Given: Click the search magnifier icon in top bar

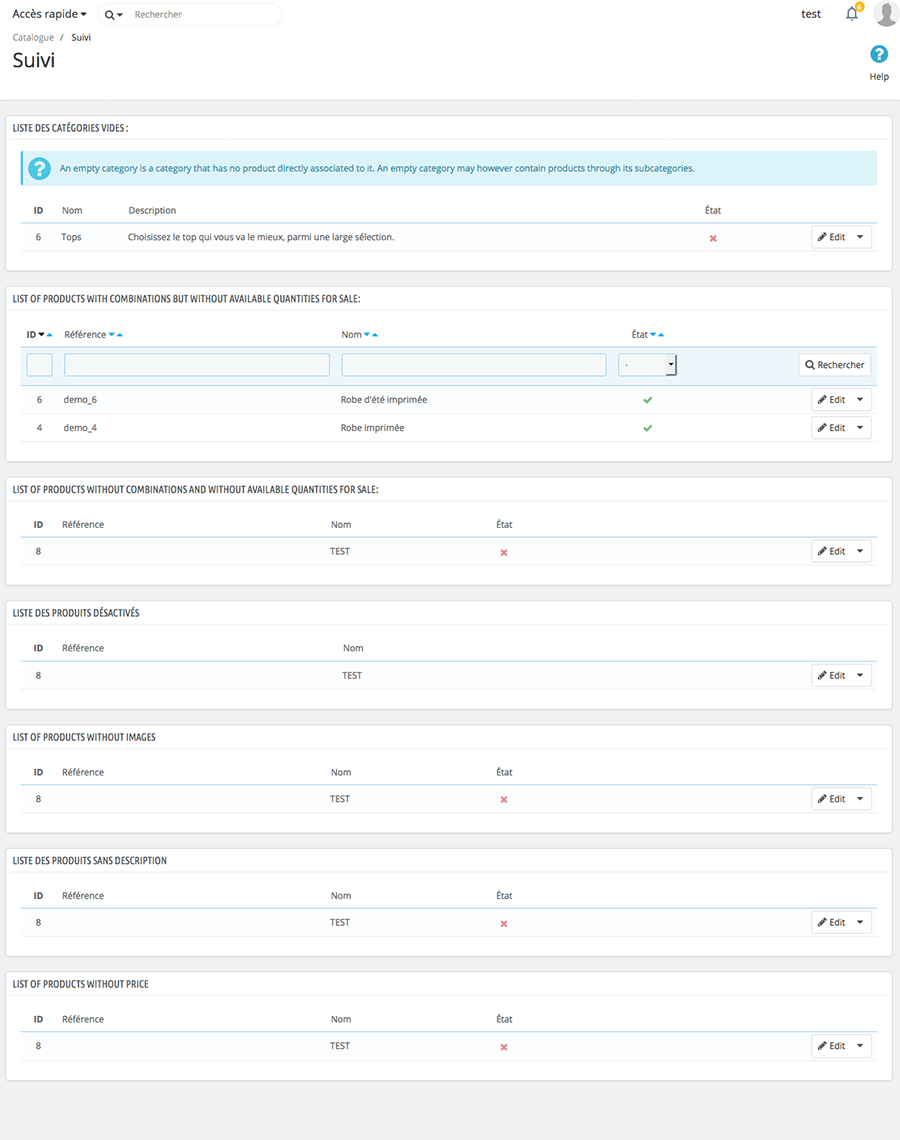Looking at the screenshot, I should coord(110,15).
